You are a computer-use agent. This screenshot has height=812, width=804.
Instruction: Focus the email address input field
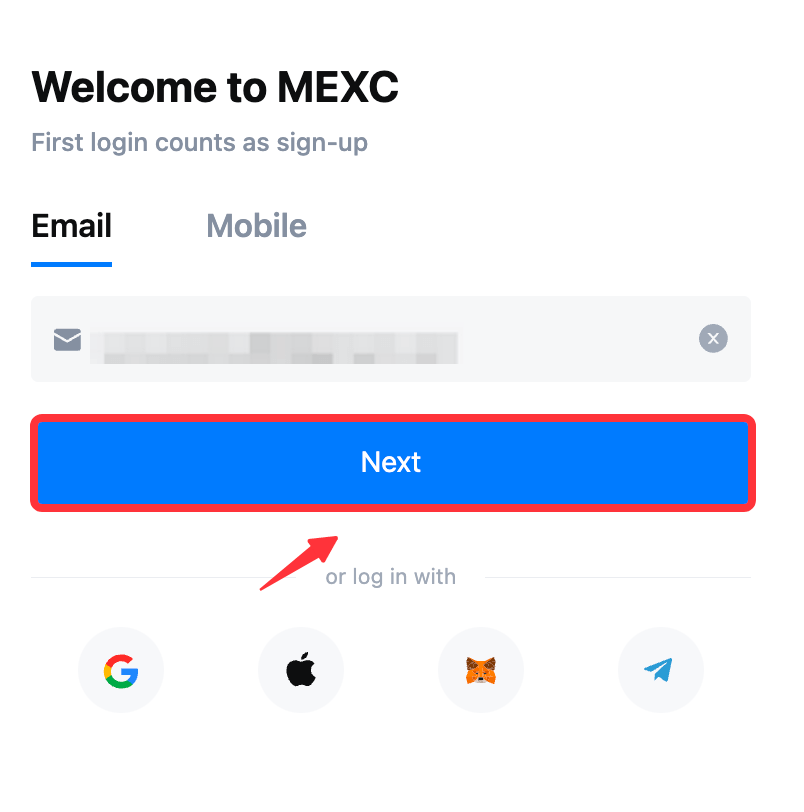click(391, 339)
